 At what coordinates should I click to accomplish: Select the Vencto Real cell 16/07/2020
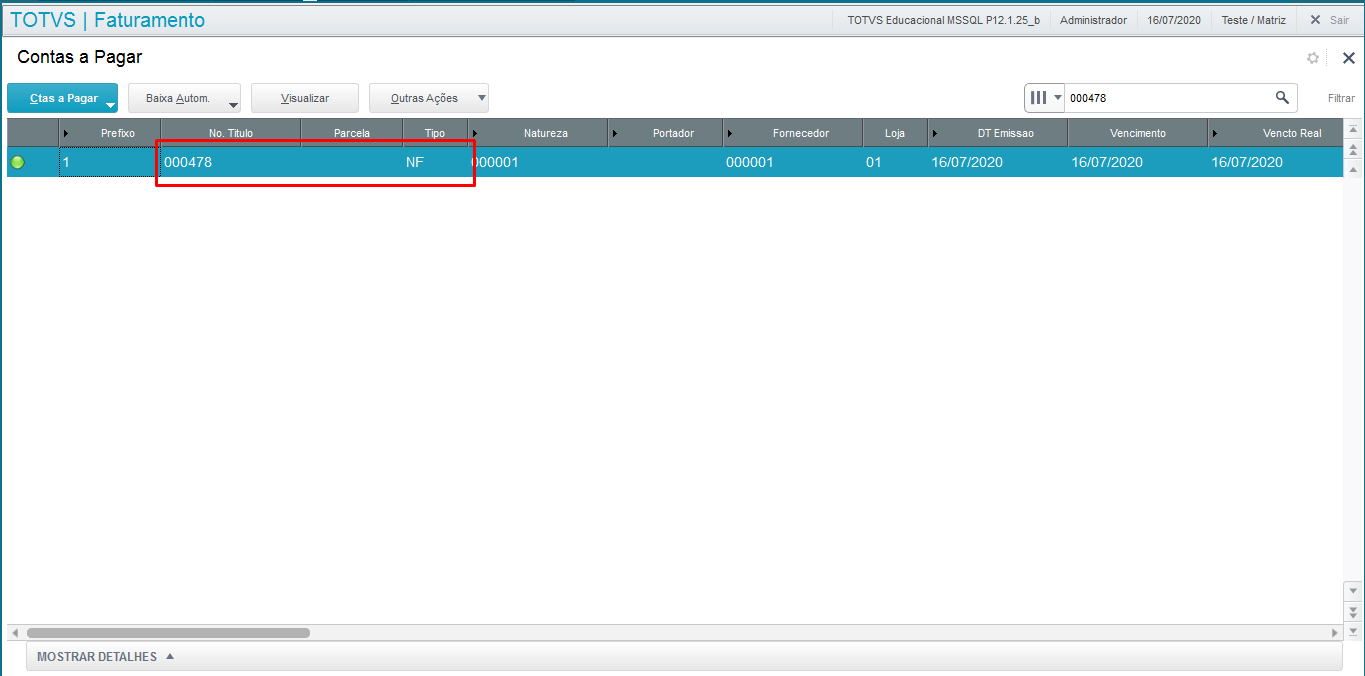tap(1276, 162)
